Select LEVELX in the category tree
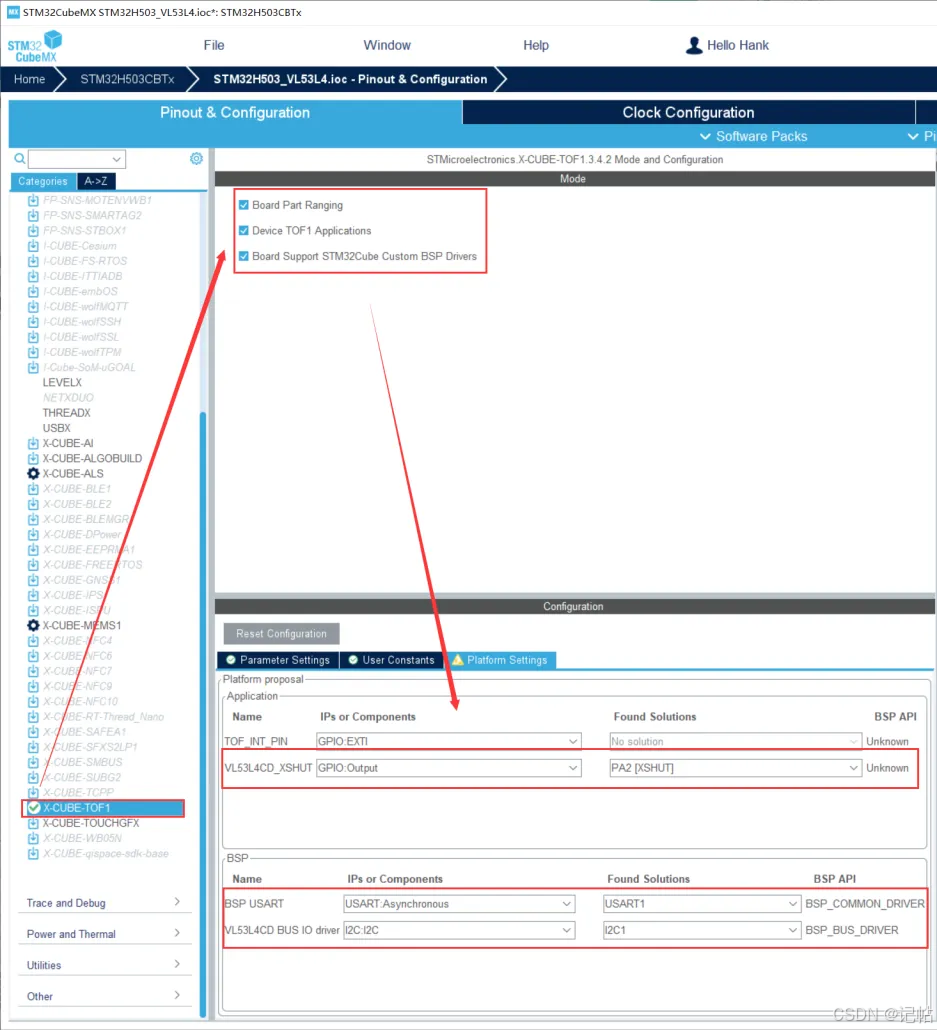The image size is (937, 1030). coord(62,382)
